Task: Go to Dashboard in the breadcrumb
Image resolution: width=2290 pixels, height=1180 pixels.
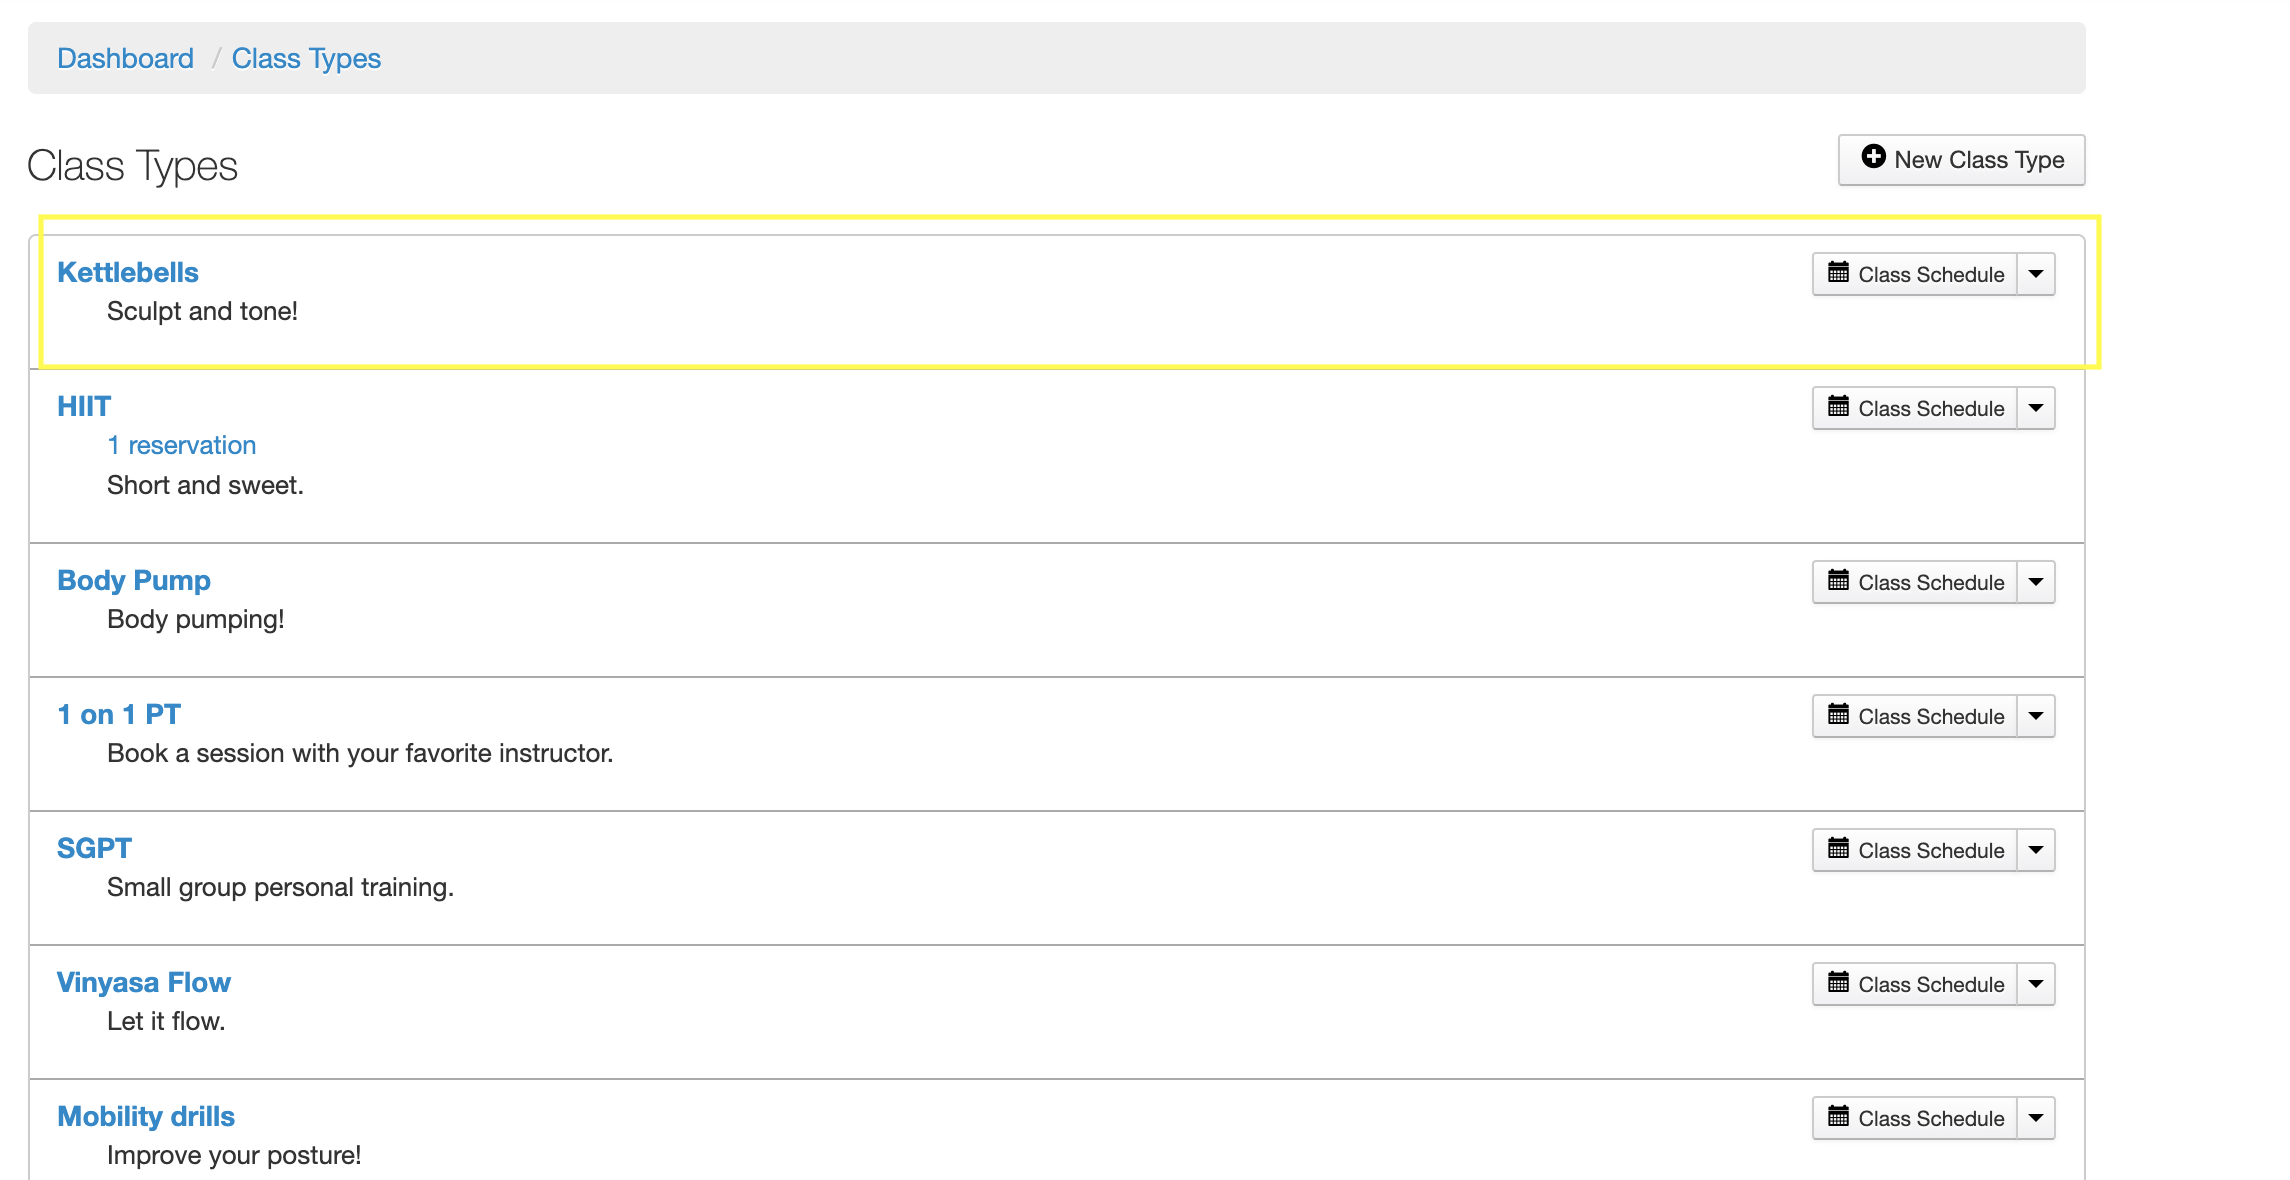Action: tap(125, 58)
